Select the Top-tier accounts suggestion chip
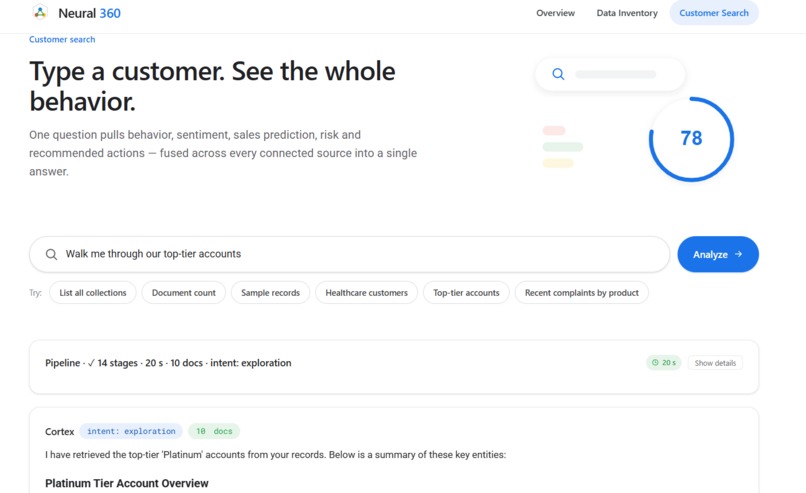The width and height of the screenshot is (806, 493). coord(466,293)
